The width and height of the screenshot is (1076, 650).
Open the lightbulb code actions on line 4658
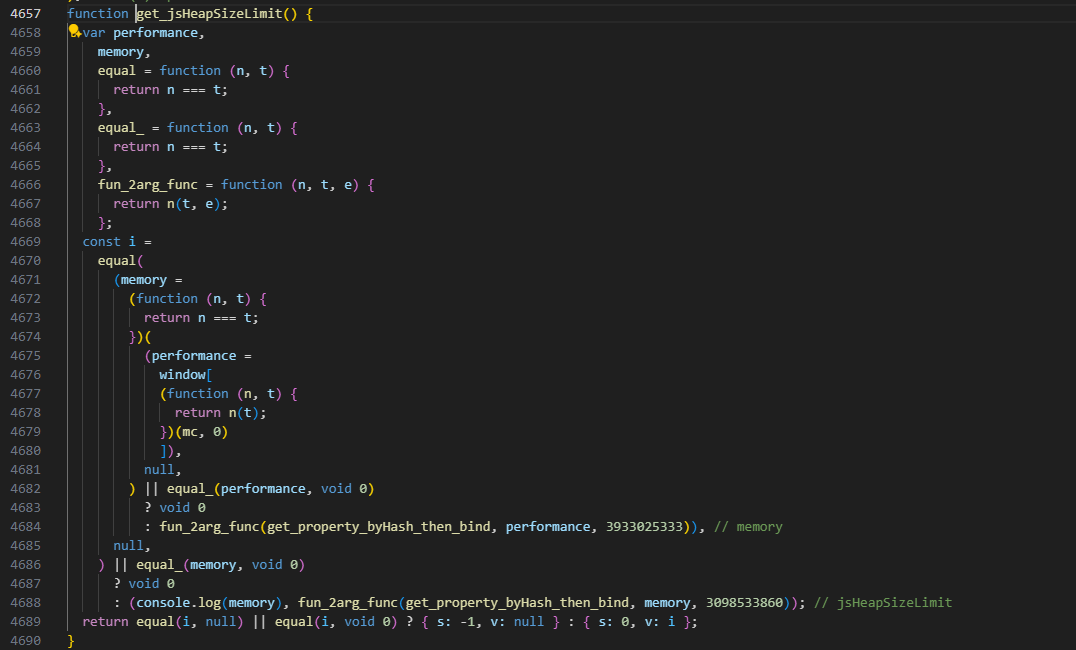pyautogui.click(x=75, y=31)
